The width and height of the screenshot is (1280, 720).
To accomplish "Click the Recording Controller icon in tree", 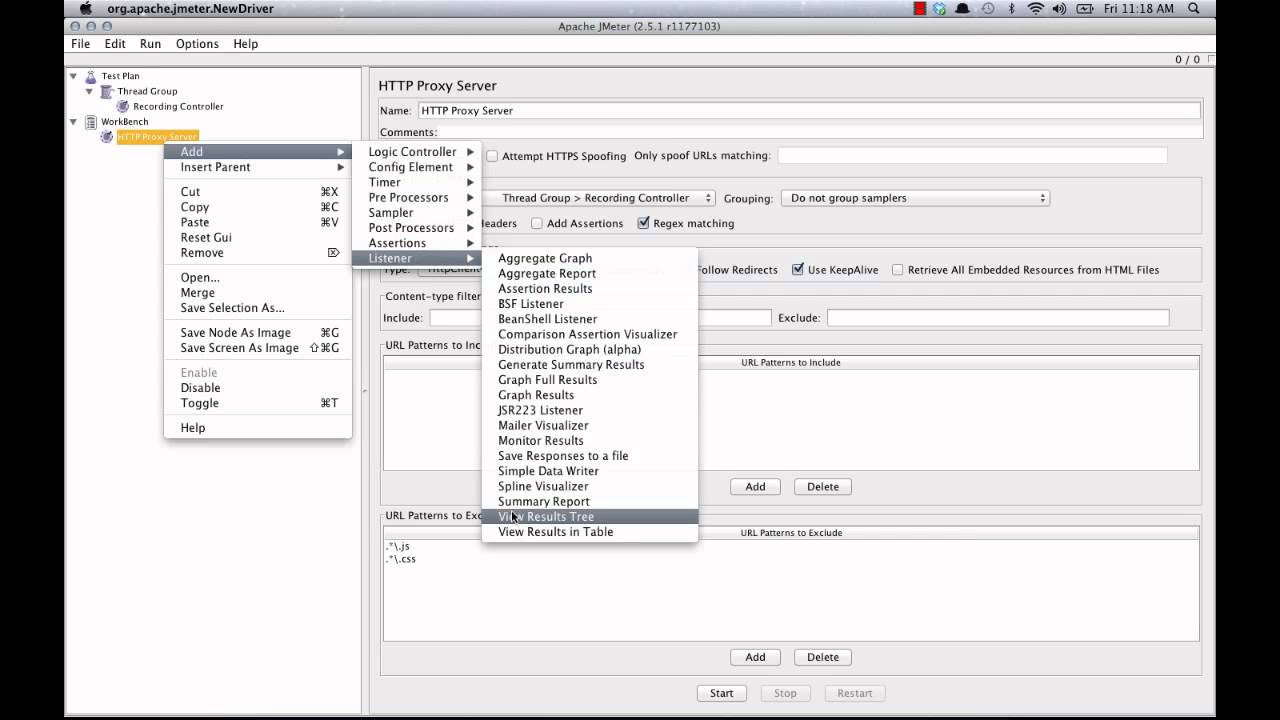I will pos(123,106).
